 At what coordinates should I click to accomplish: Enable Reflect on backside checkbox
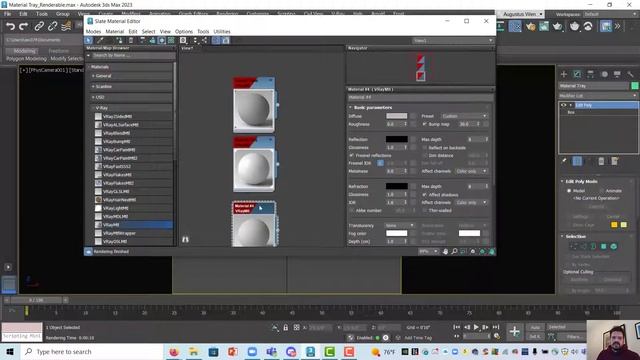click(x=424, y=148)
